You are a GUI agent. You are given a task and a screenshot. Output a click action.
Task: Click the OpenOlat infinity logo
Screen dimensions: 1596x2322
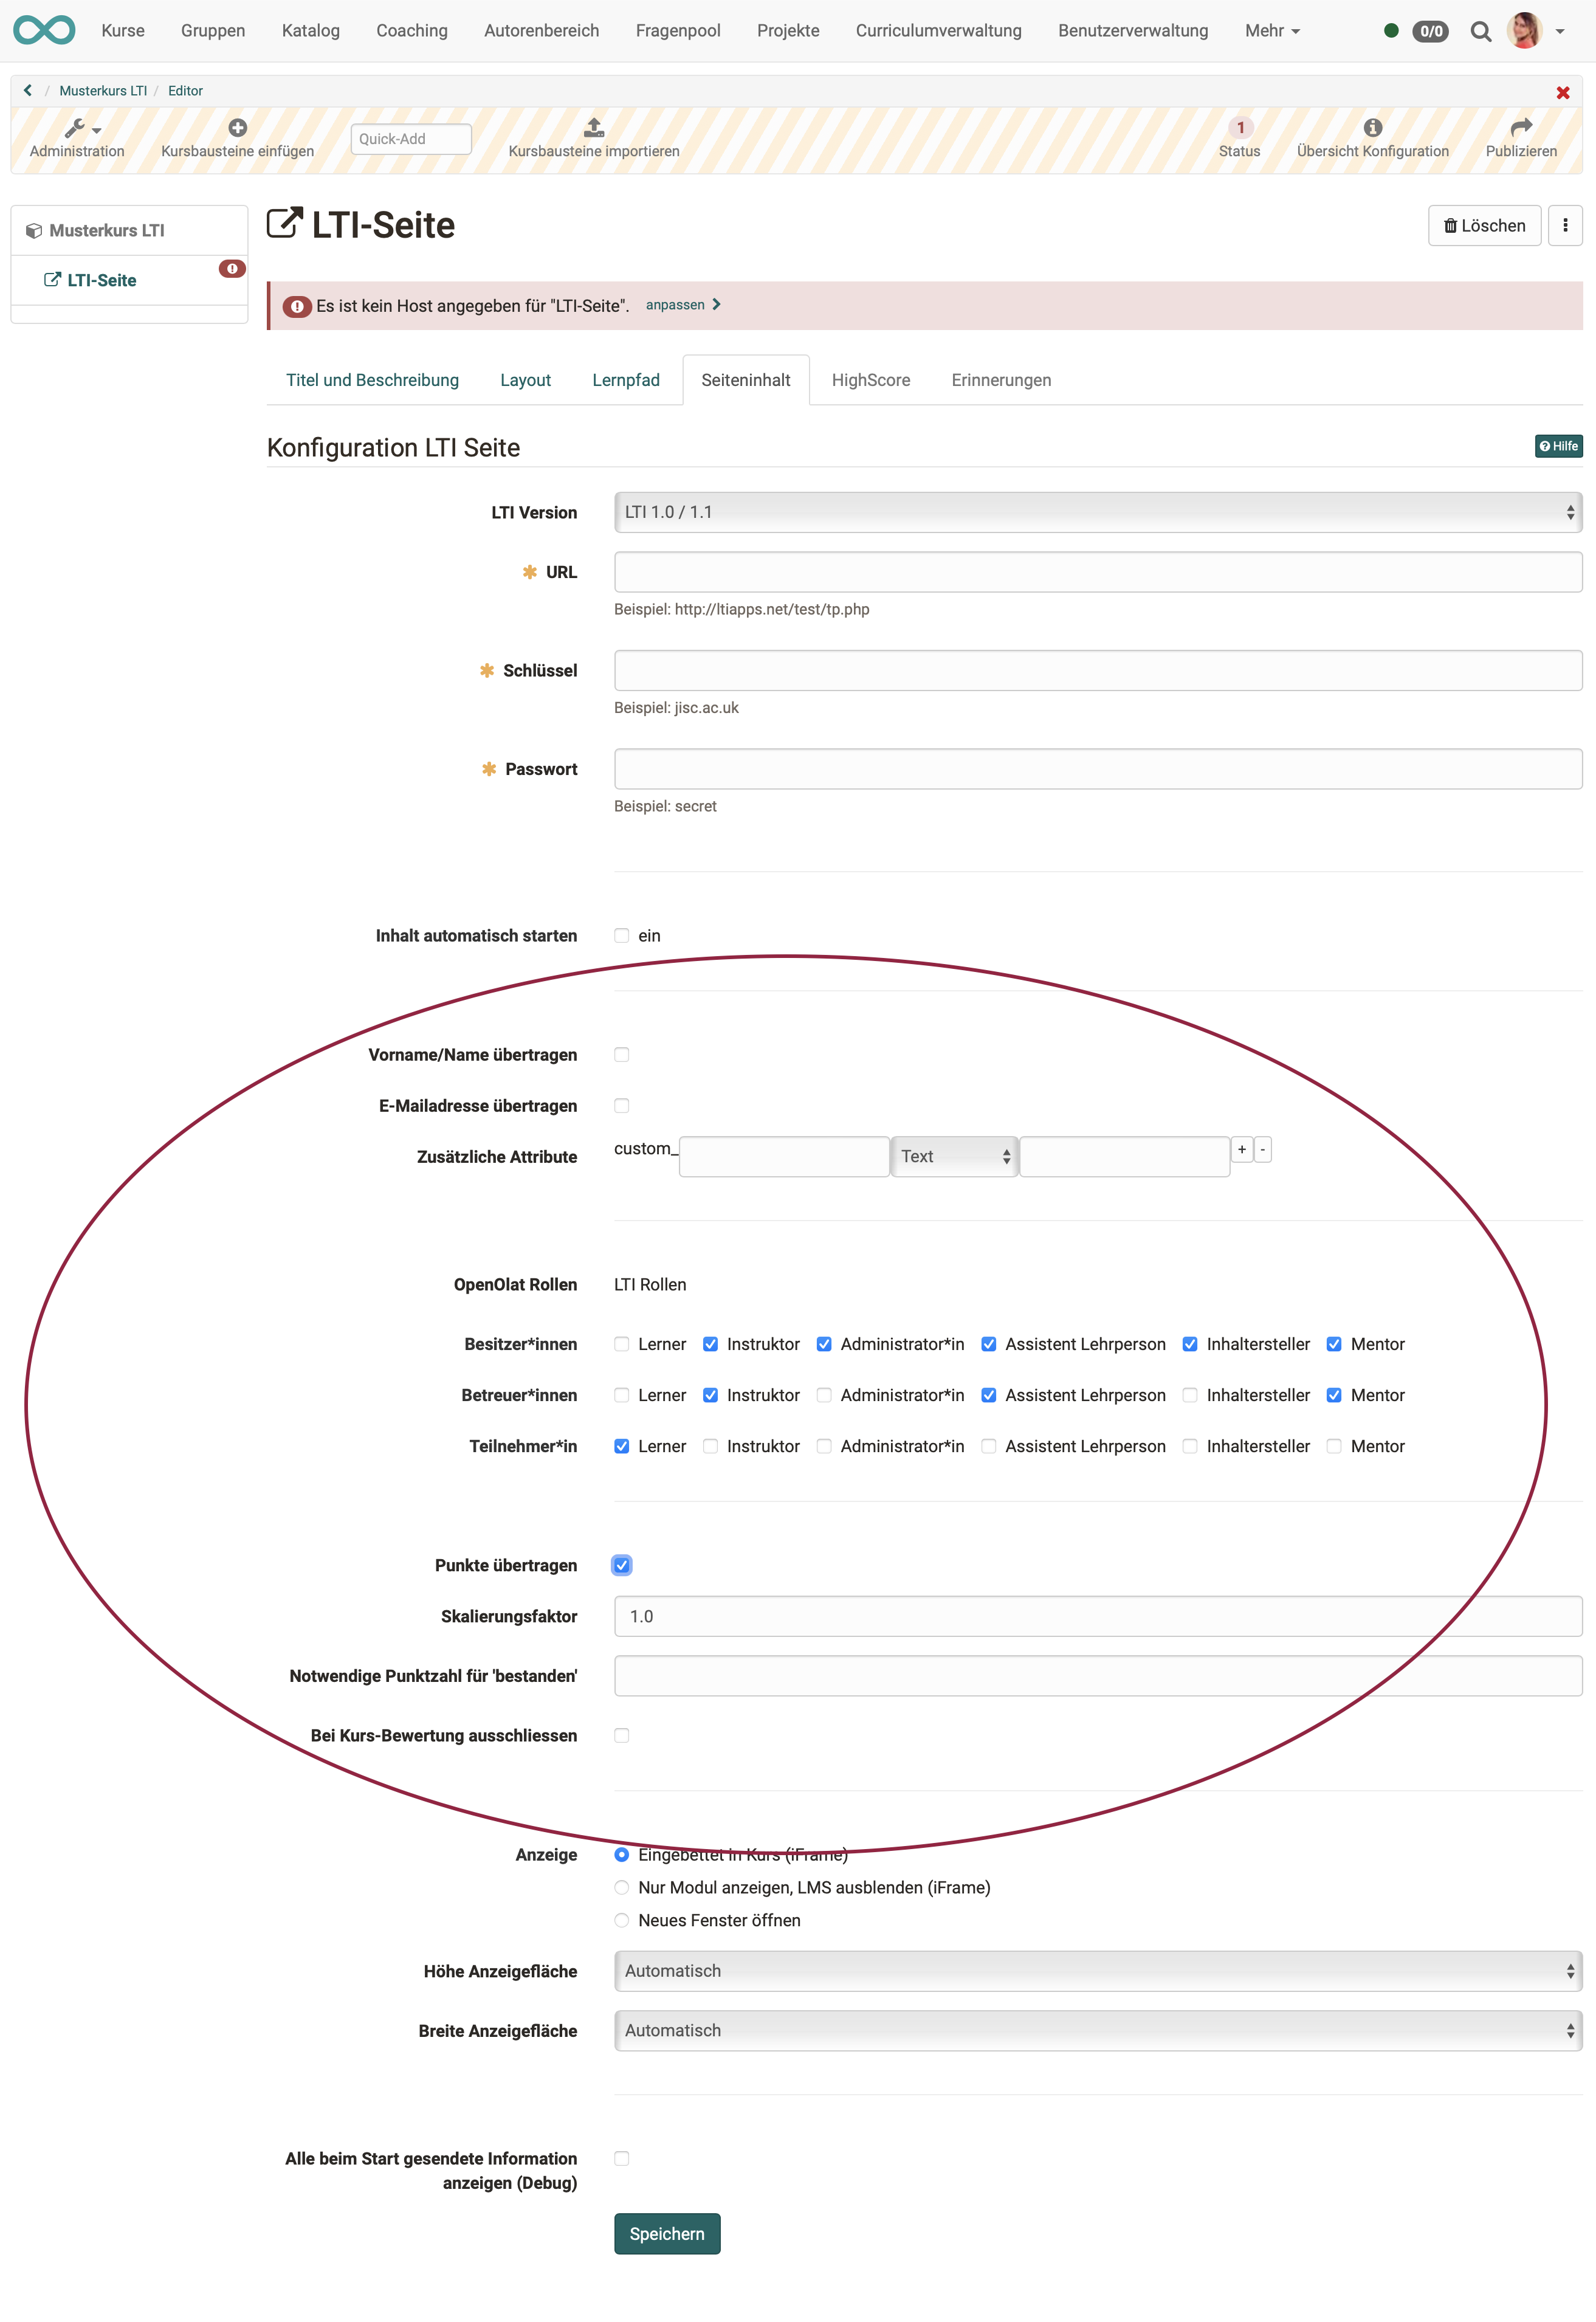coord(44,31)
